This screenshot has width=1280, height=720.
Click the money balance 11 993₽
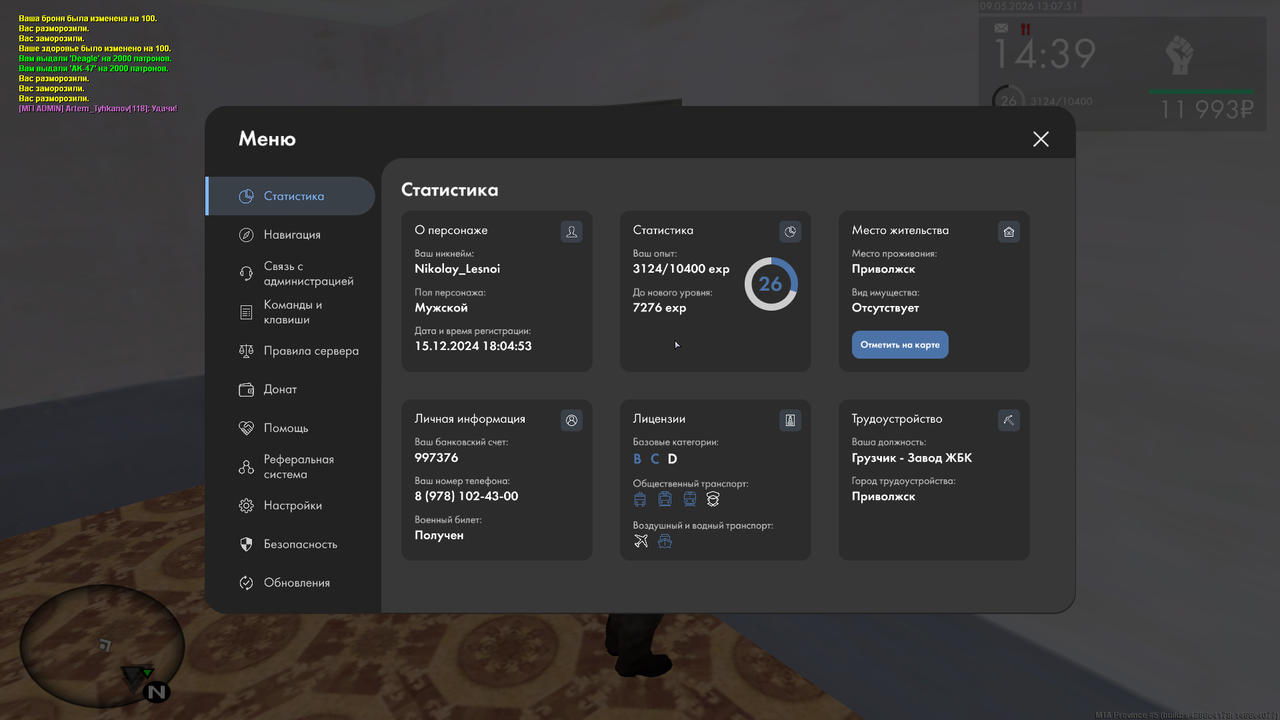tap(1206, 109)
